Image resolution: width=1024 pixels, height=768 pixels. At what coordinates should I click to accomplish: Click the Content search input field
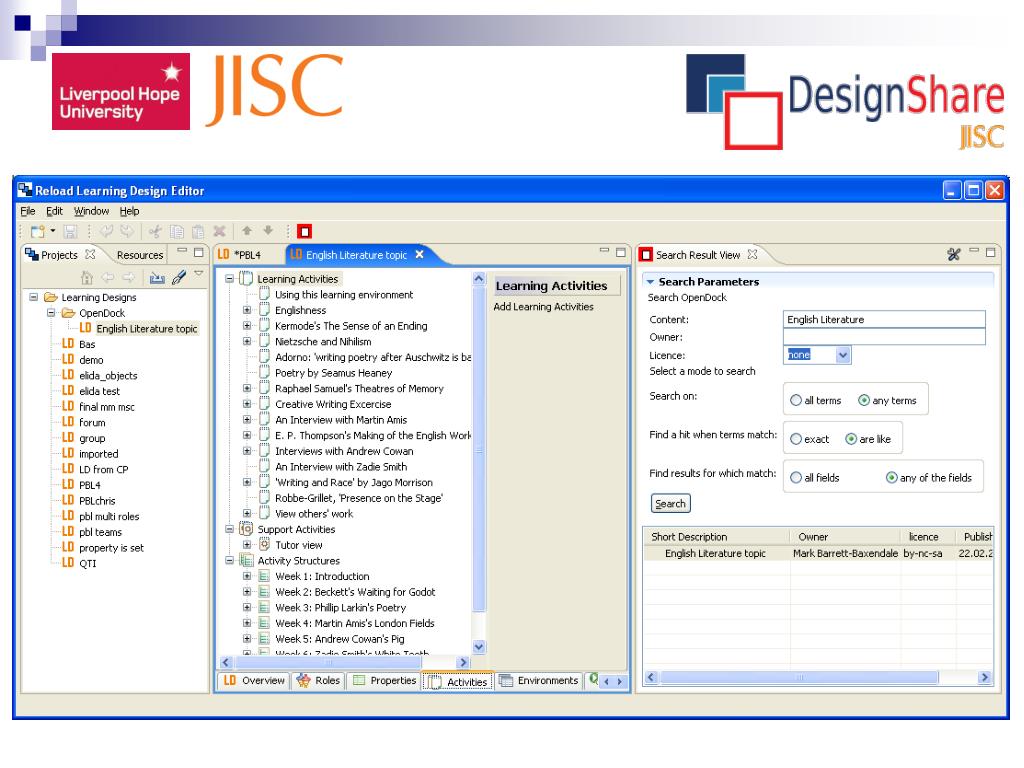click(884, 319)
